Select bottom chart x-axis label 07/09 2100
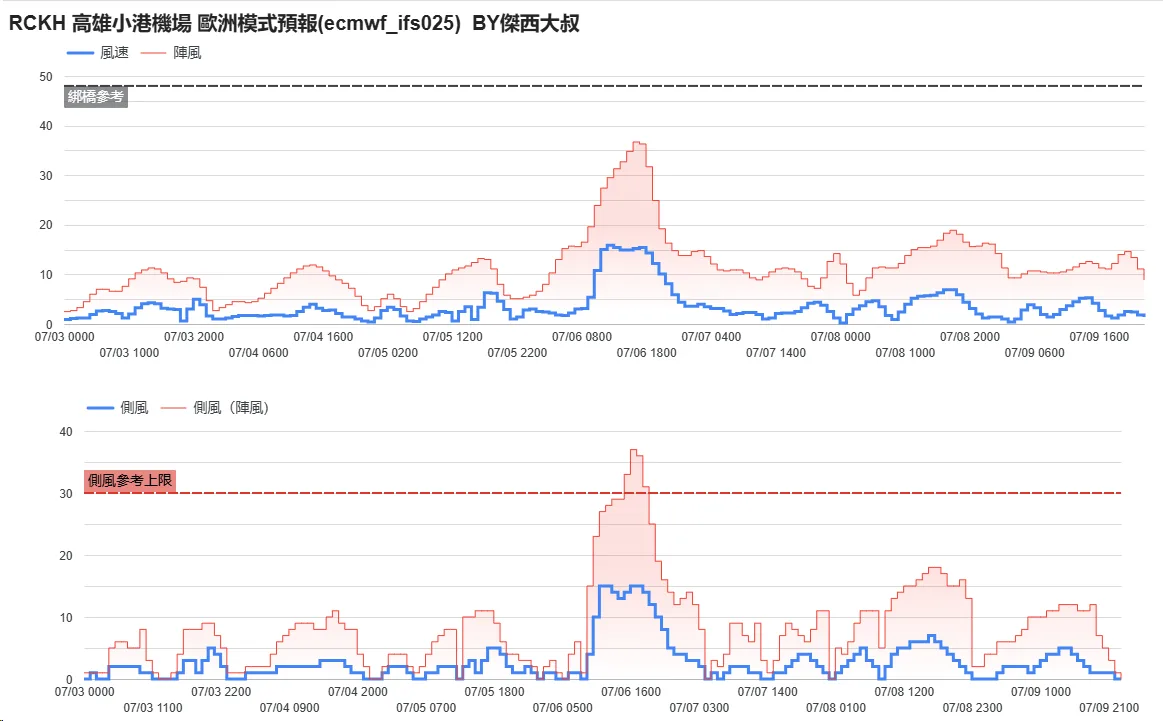Viewport: 1163px width, 721px height. (x=1109, y=708)
